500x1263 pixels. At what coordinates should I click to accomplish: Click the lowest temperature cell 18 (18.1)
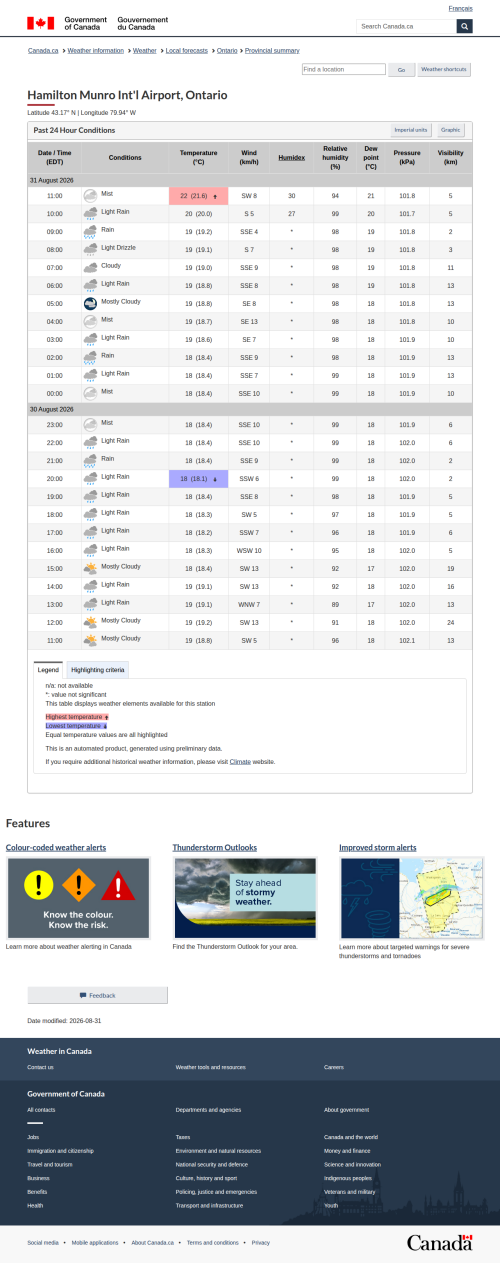point(199,478)
